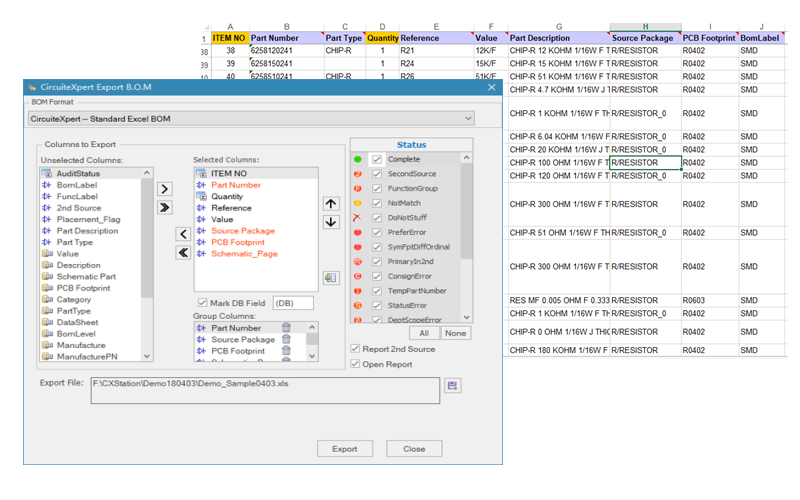Remove all columns with double left arrow

coord(183,253)
